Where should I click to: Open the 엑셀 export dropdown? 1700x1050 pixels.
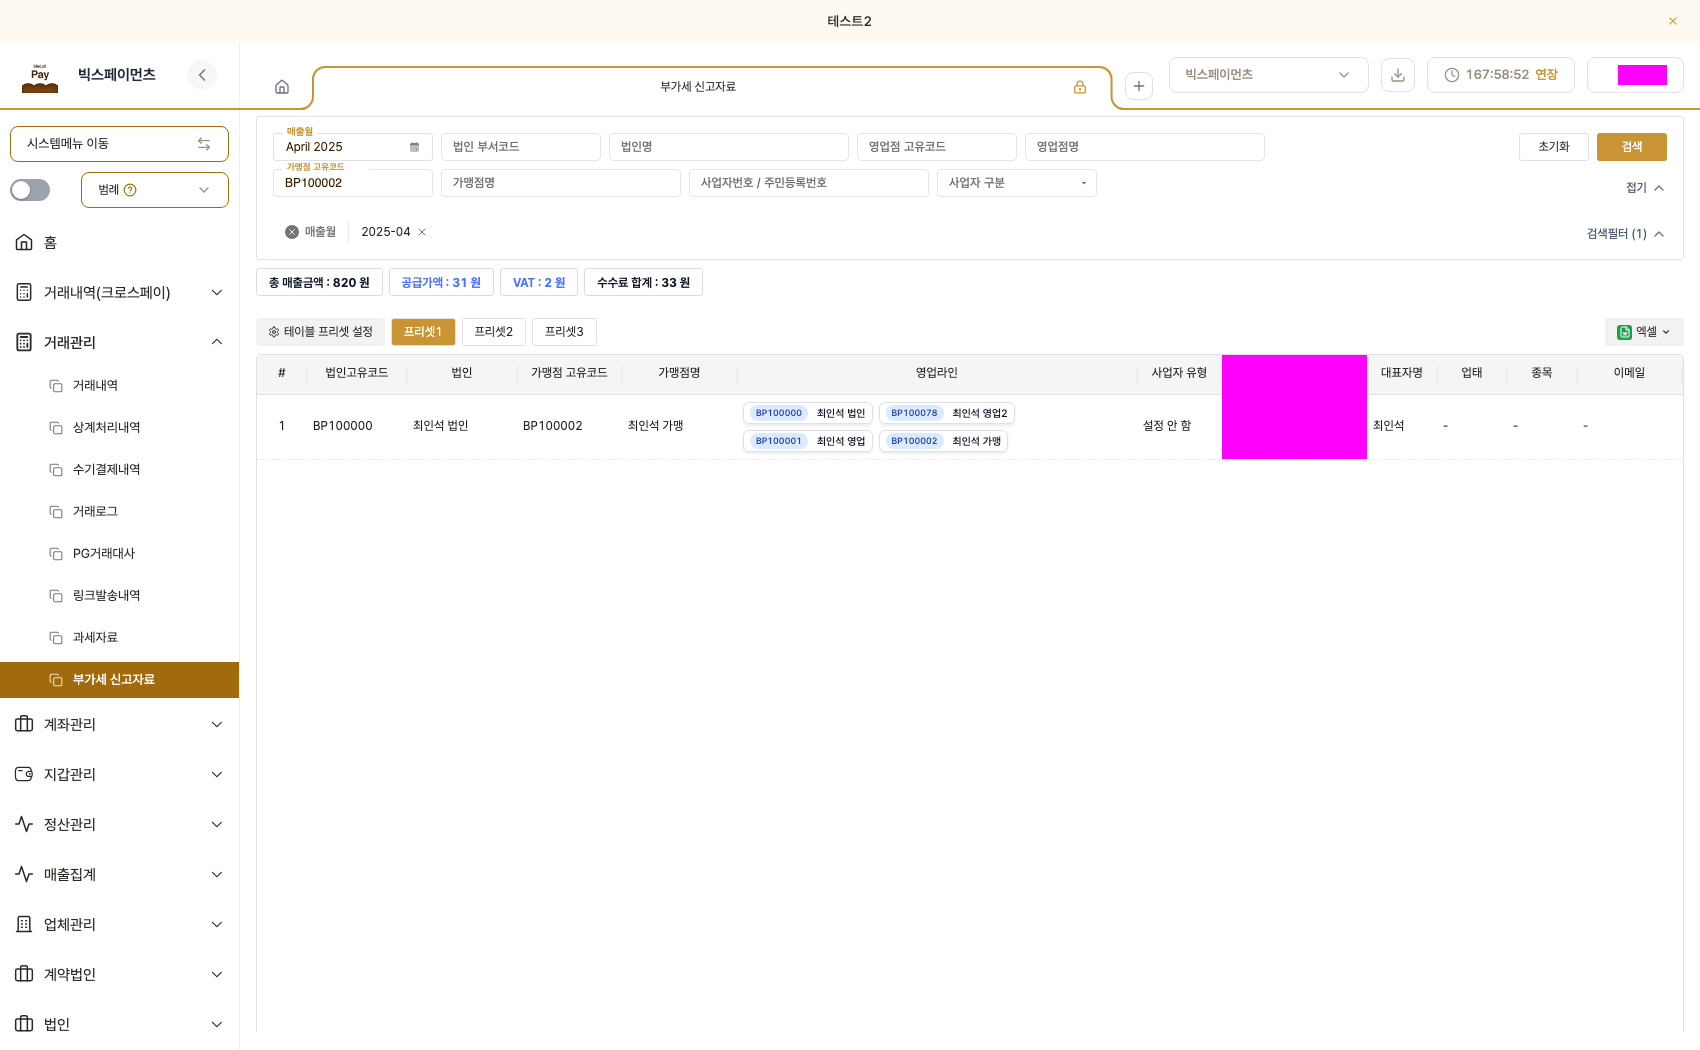(x=1644, y=332)
